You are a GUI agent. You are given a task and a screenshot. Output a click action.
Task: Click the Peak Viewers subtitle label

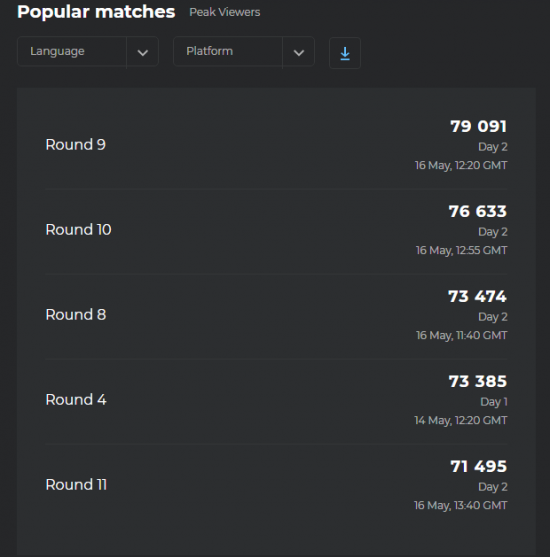tap(225, 12)
